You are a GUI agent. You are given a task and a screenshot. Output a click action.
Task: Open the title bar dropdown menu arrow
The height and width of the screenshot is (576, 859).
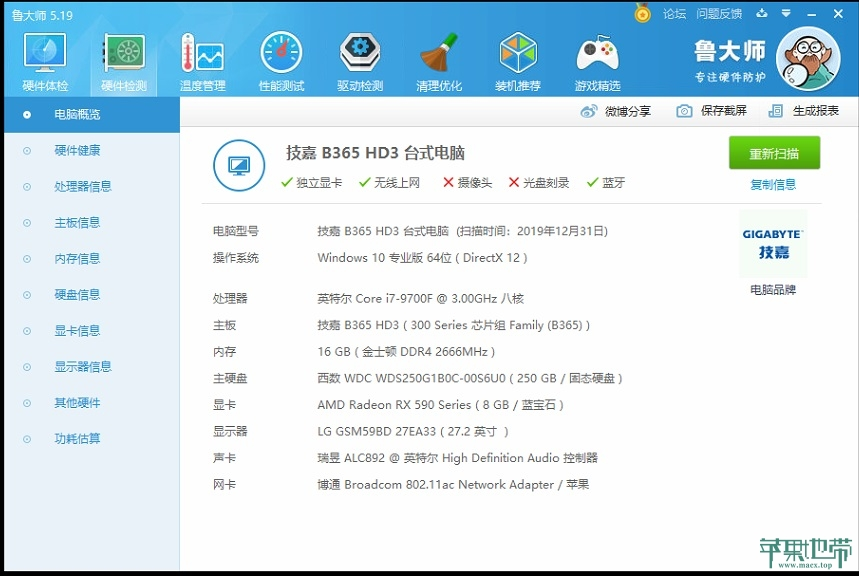[786, 13]
